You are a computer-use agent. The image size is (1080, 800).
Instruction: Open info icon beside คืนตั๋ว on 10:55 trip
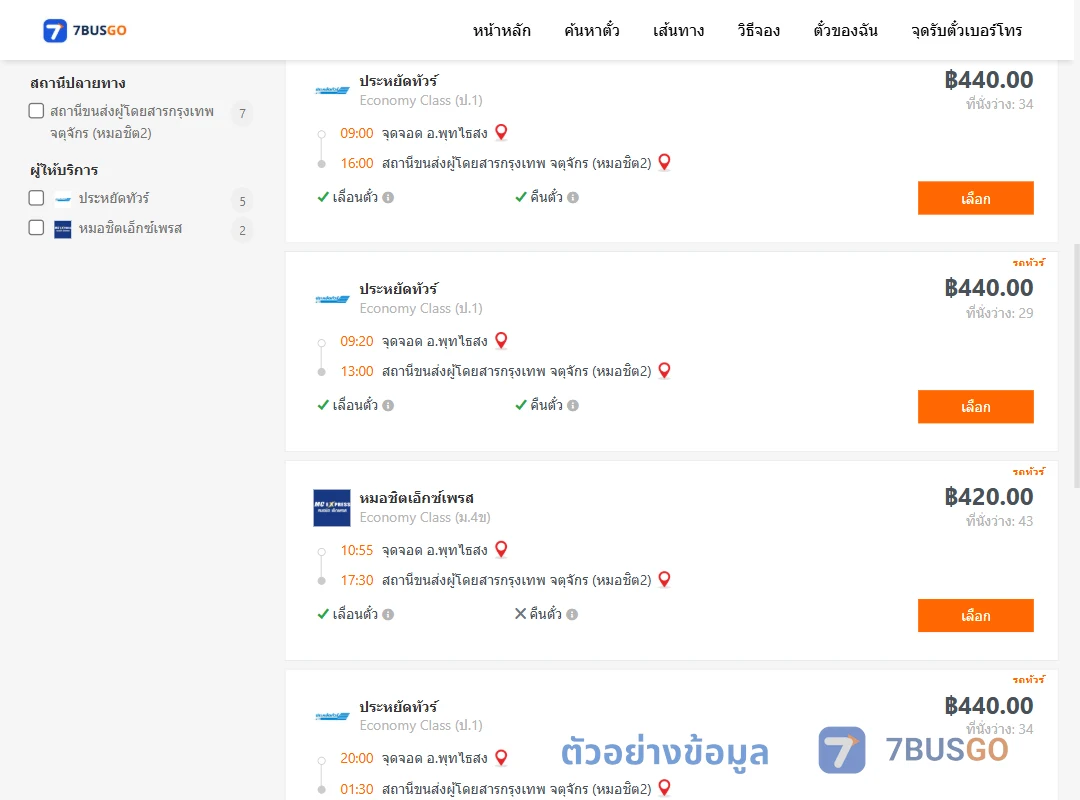tap(572, 615)
